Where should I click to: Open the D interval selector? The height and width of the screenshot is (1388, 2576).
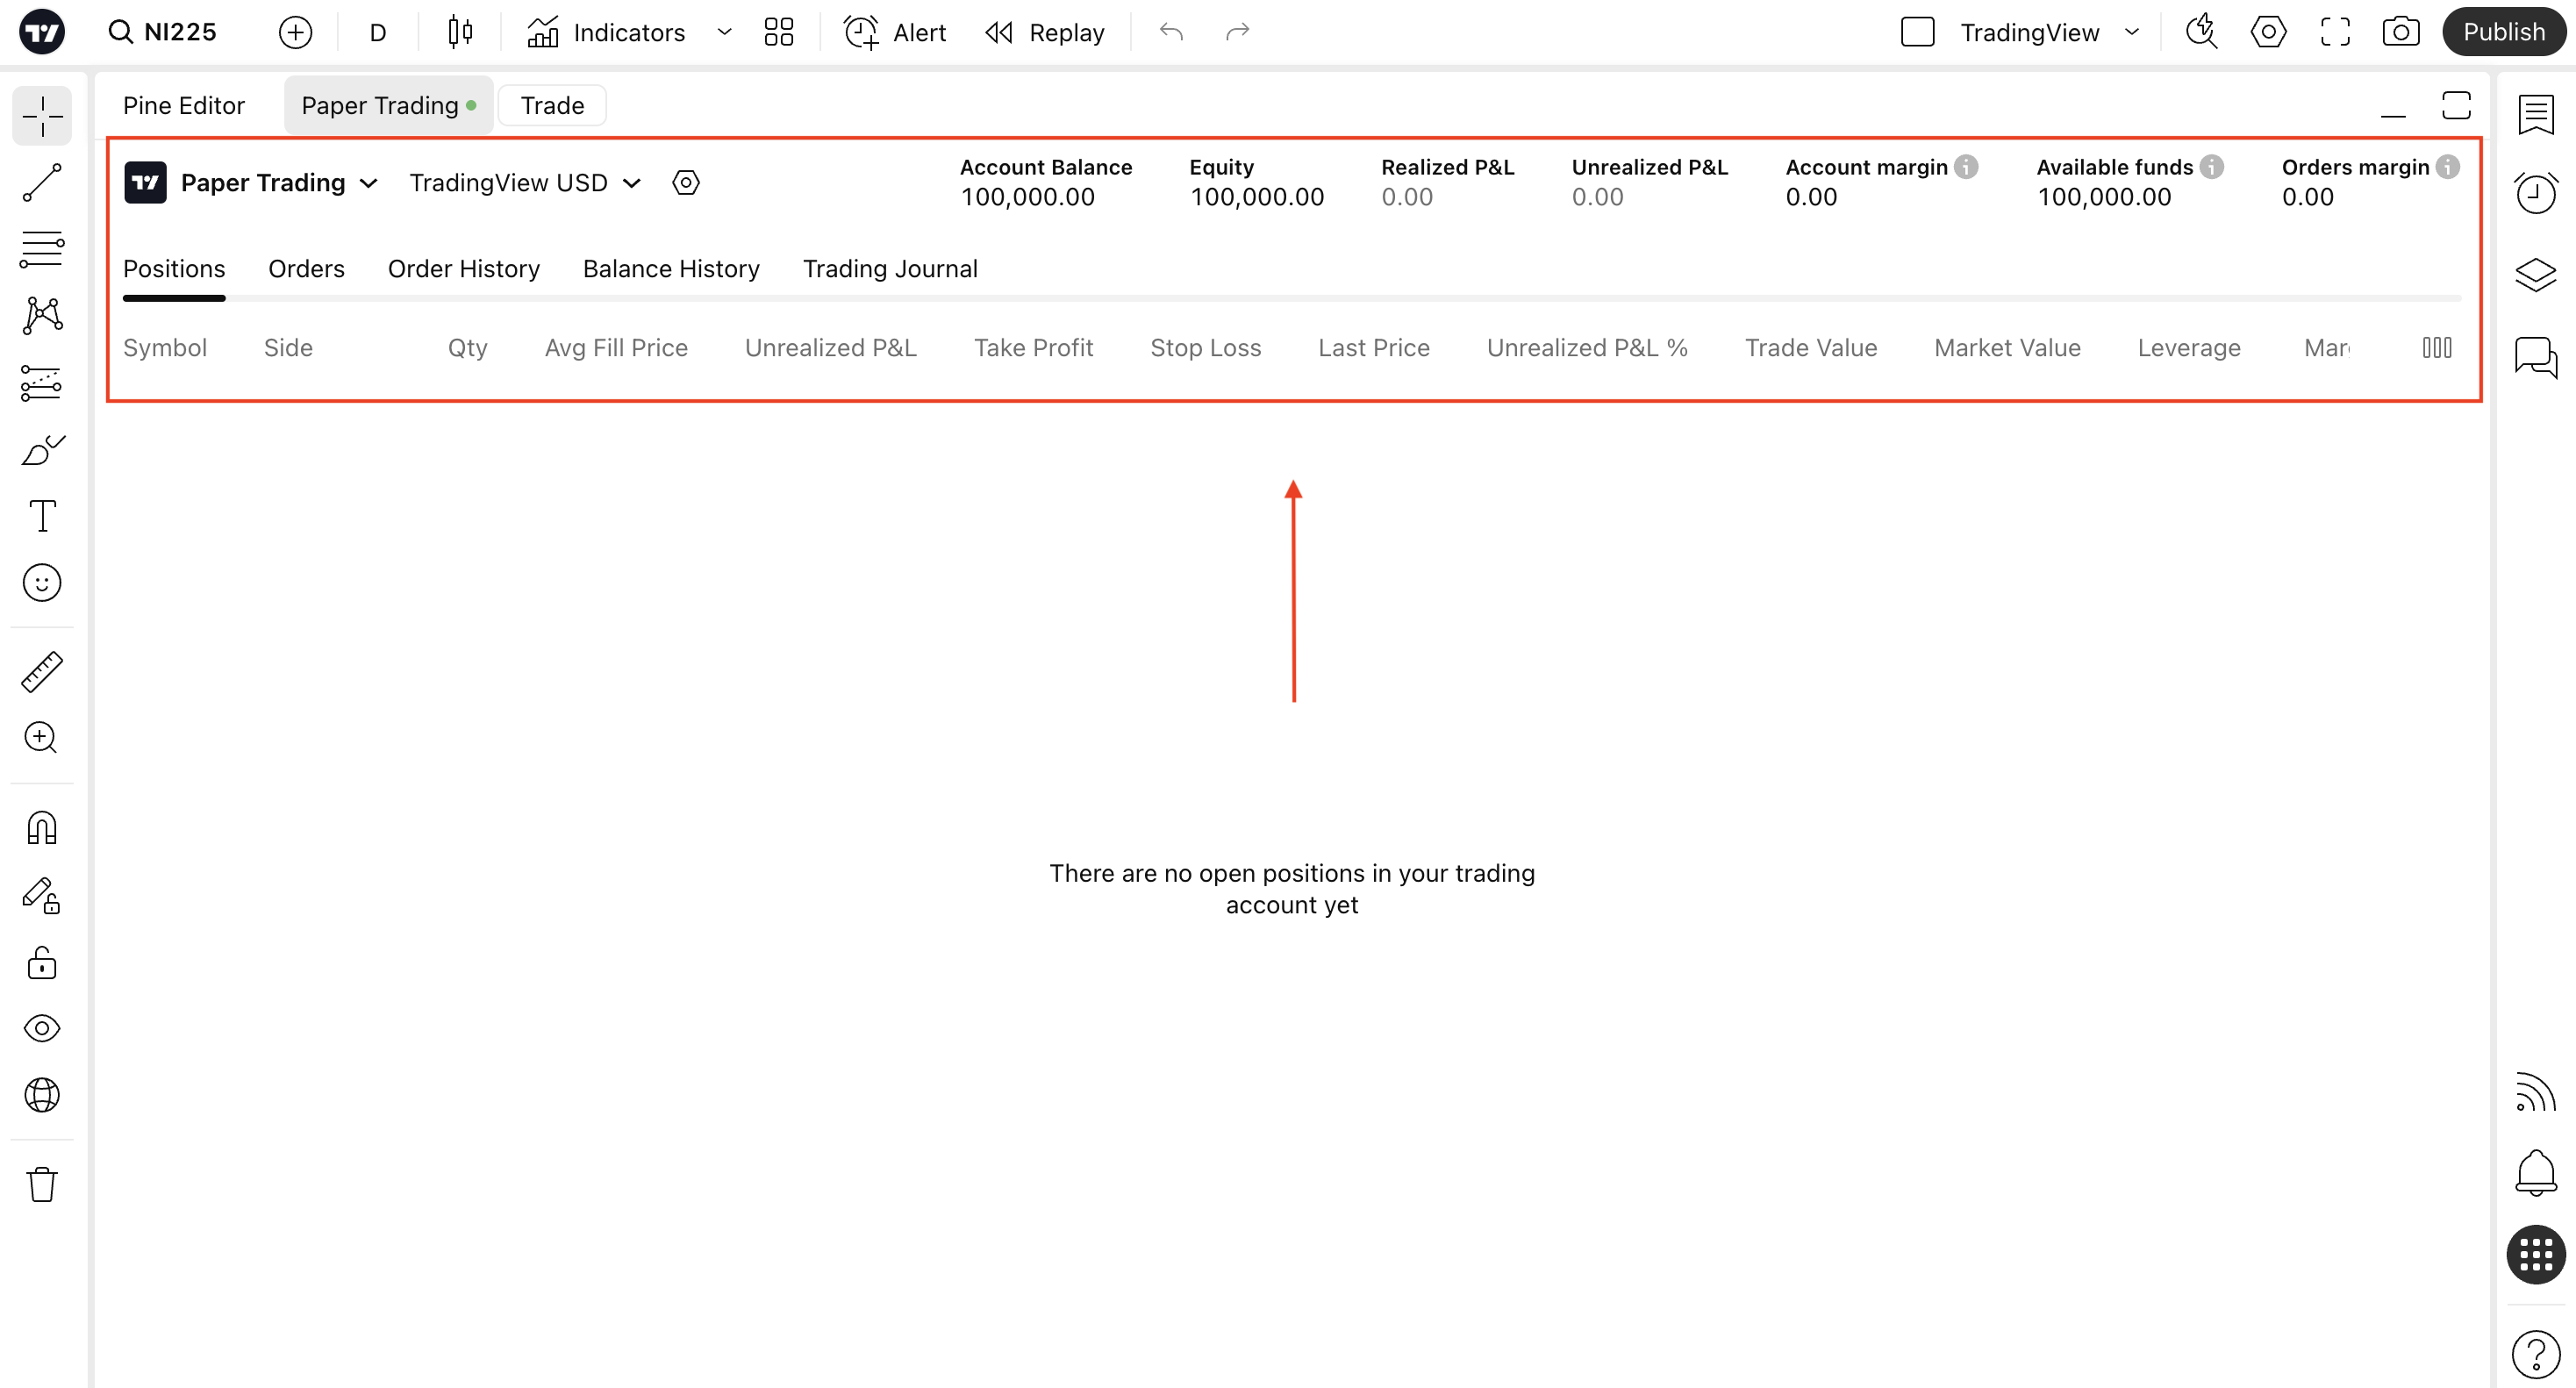[378, 32]
